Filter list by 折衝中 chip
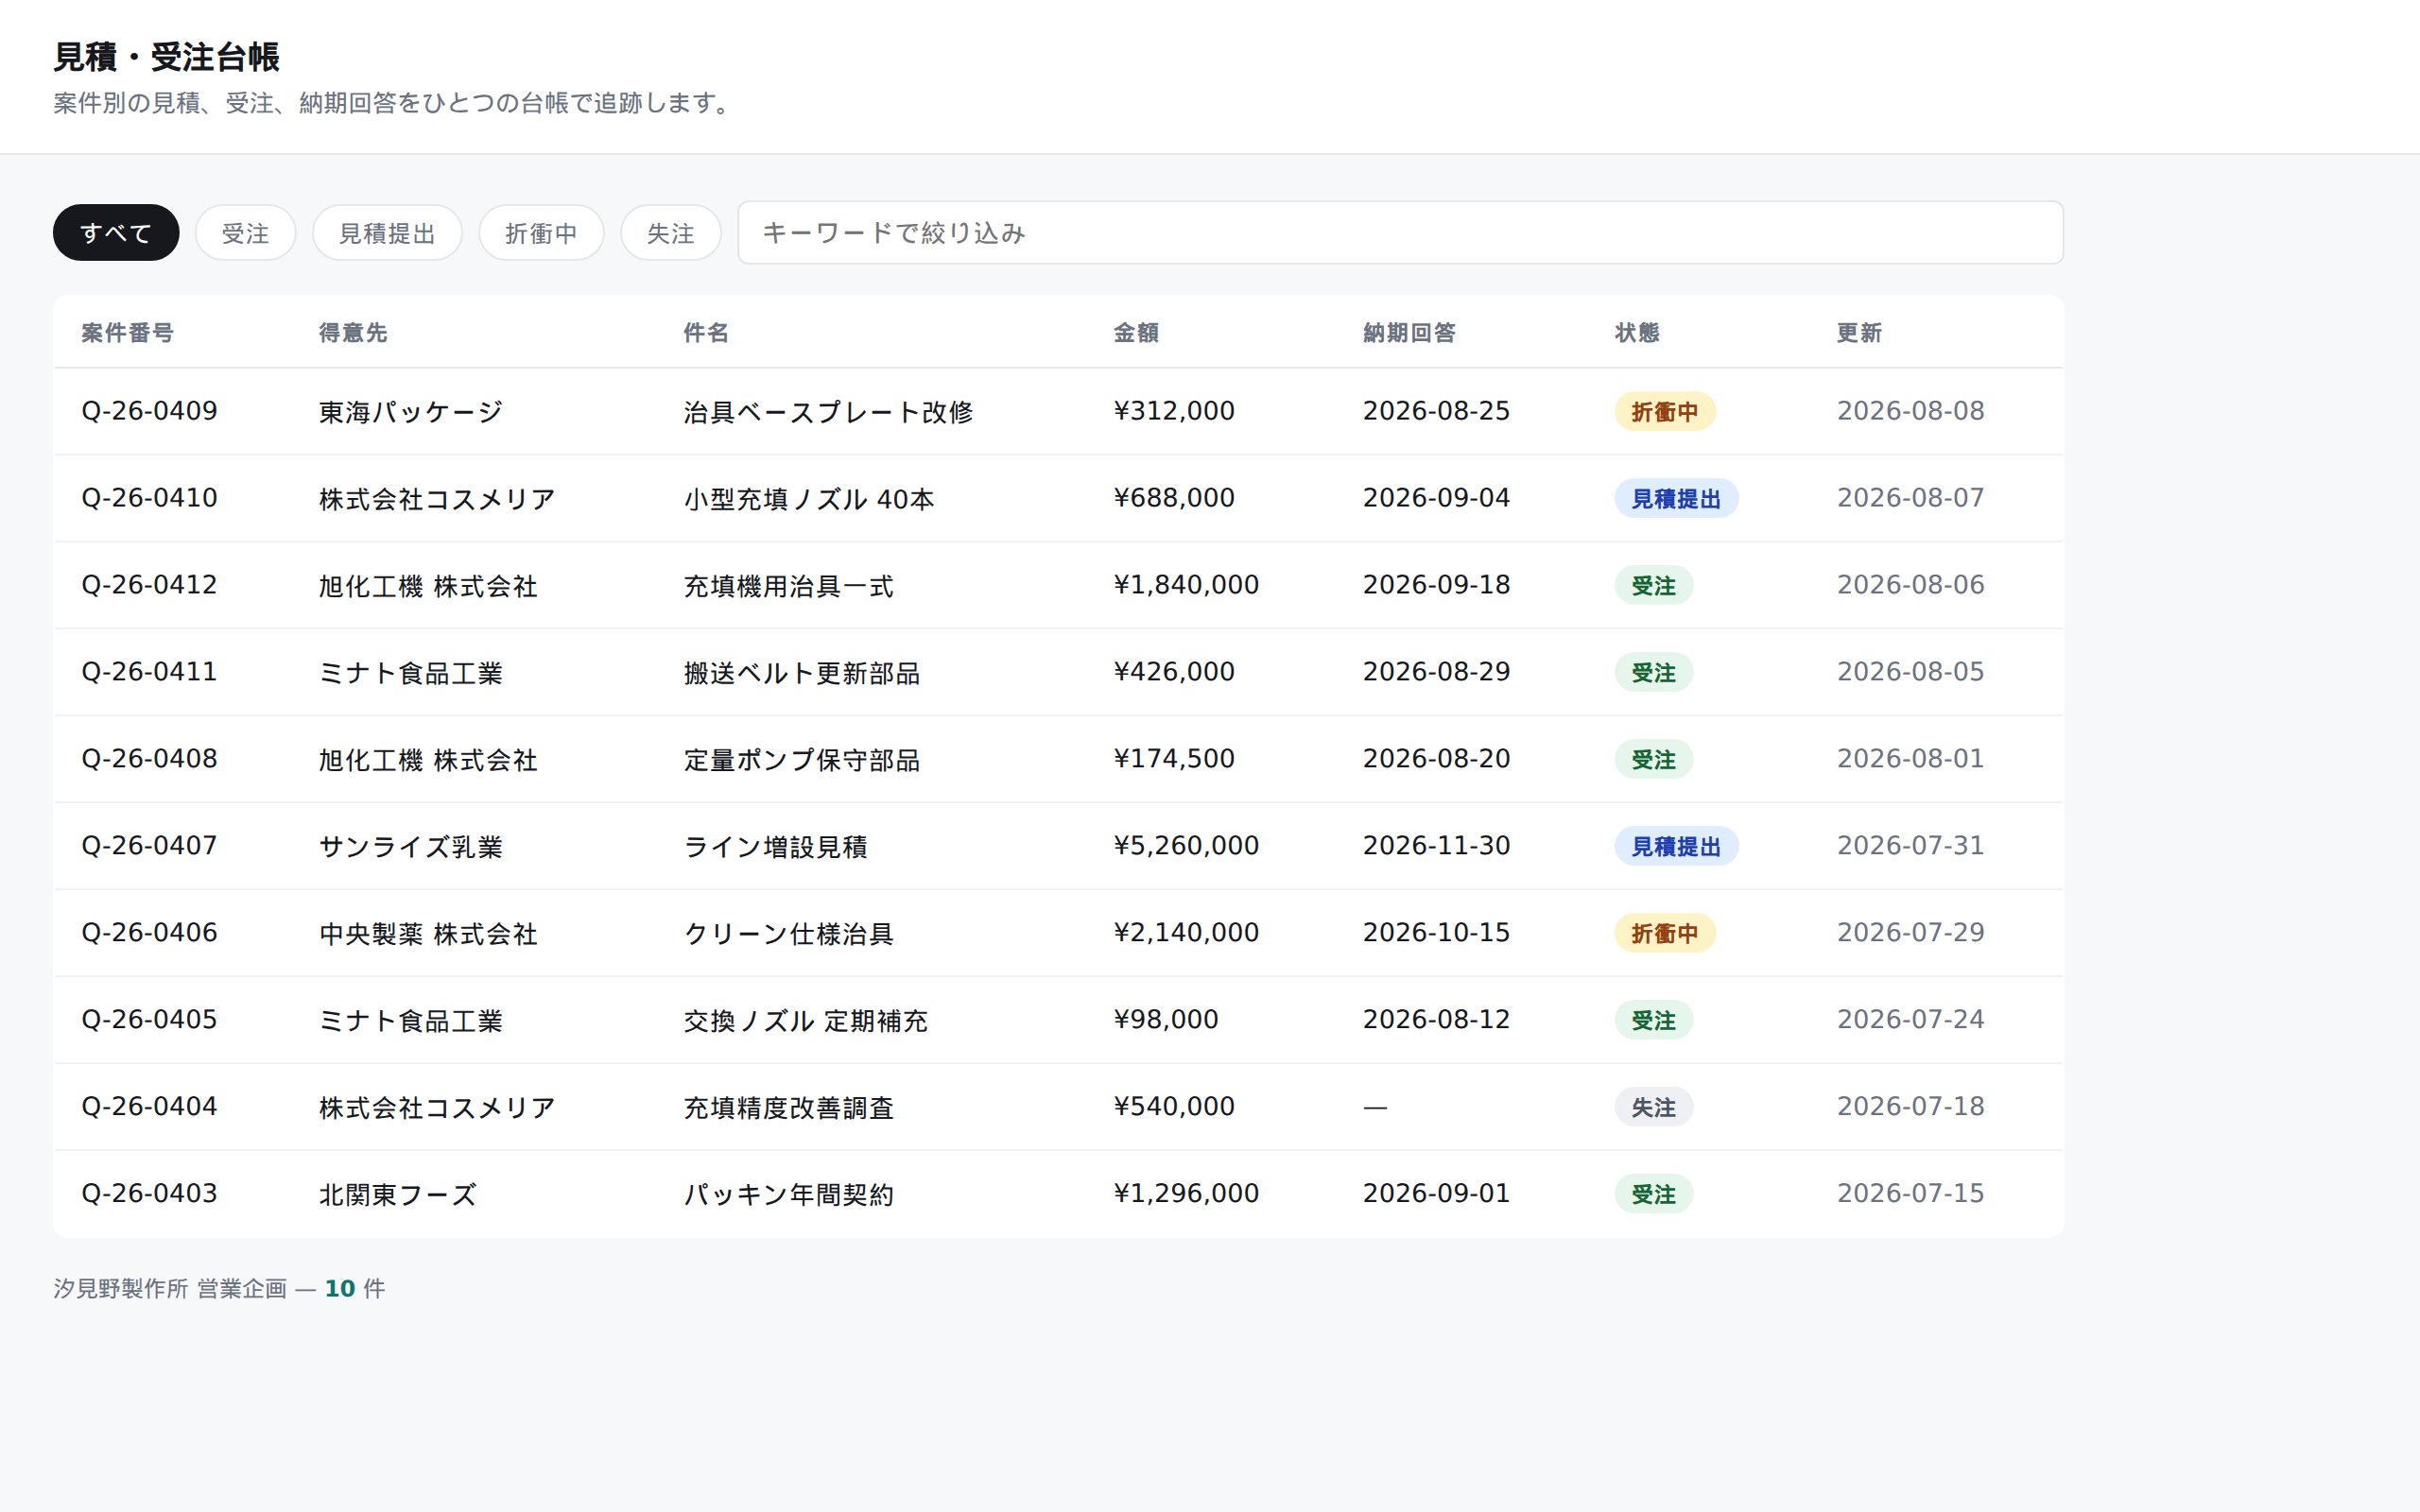The width and height of the screenshot is (2420, 1512). tap(541, 233)
